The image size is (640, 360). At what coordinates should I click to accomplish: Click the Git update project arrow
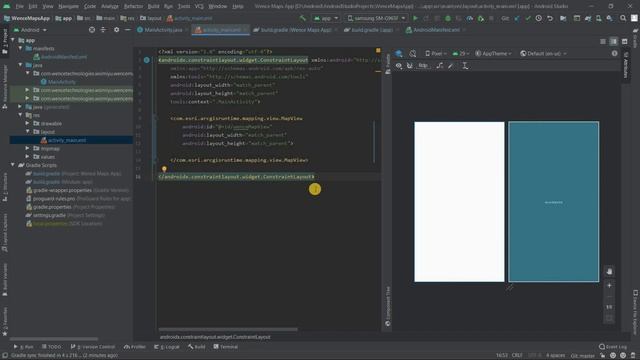[517, 18]
